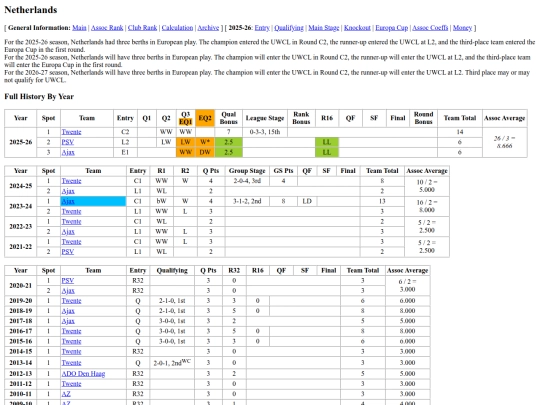Open Twente link in 2024-25 row
The width and height of the screenshot is (540, 405).
point(71,181)
